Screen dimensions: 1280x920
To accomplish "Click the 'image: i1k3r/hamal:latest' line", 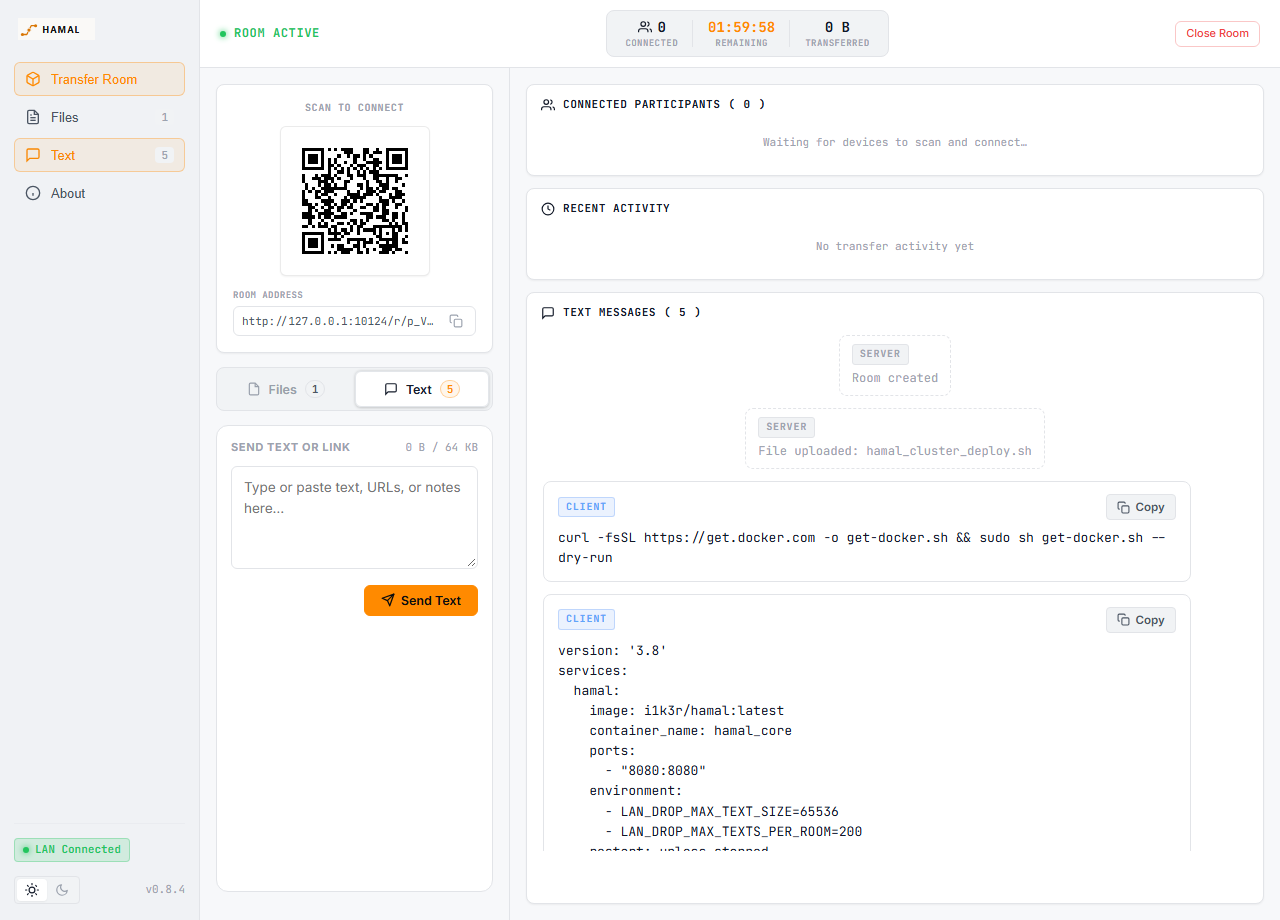I will pos(686,711).
